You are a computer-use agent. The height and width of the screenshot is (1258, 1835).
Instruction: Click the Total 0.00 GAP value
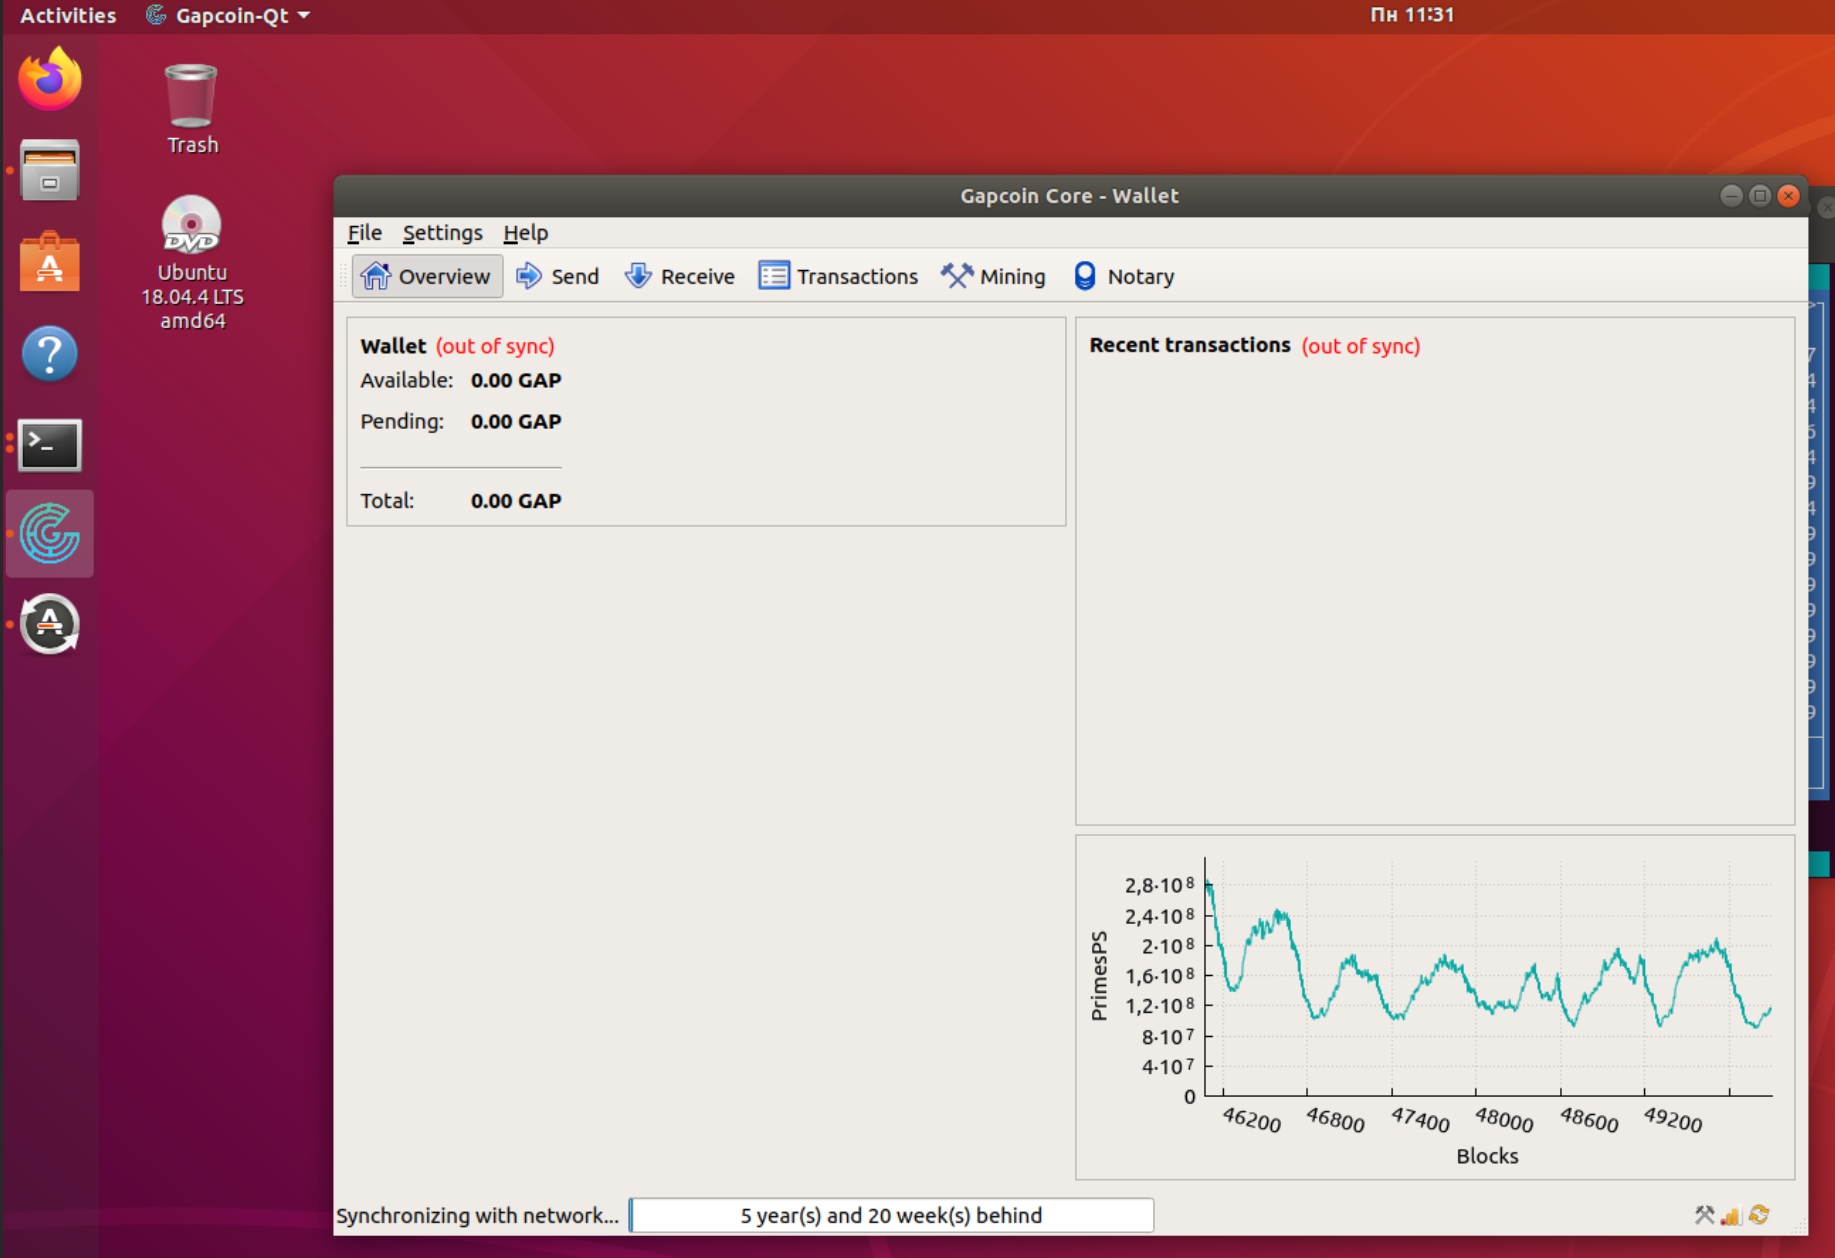(516, 501)
